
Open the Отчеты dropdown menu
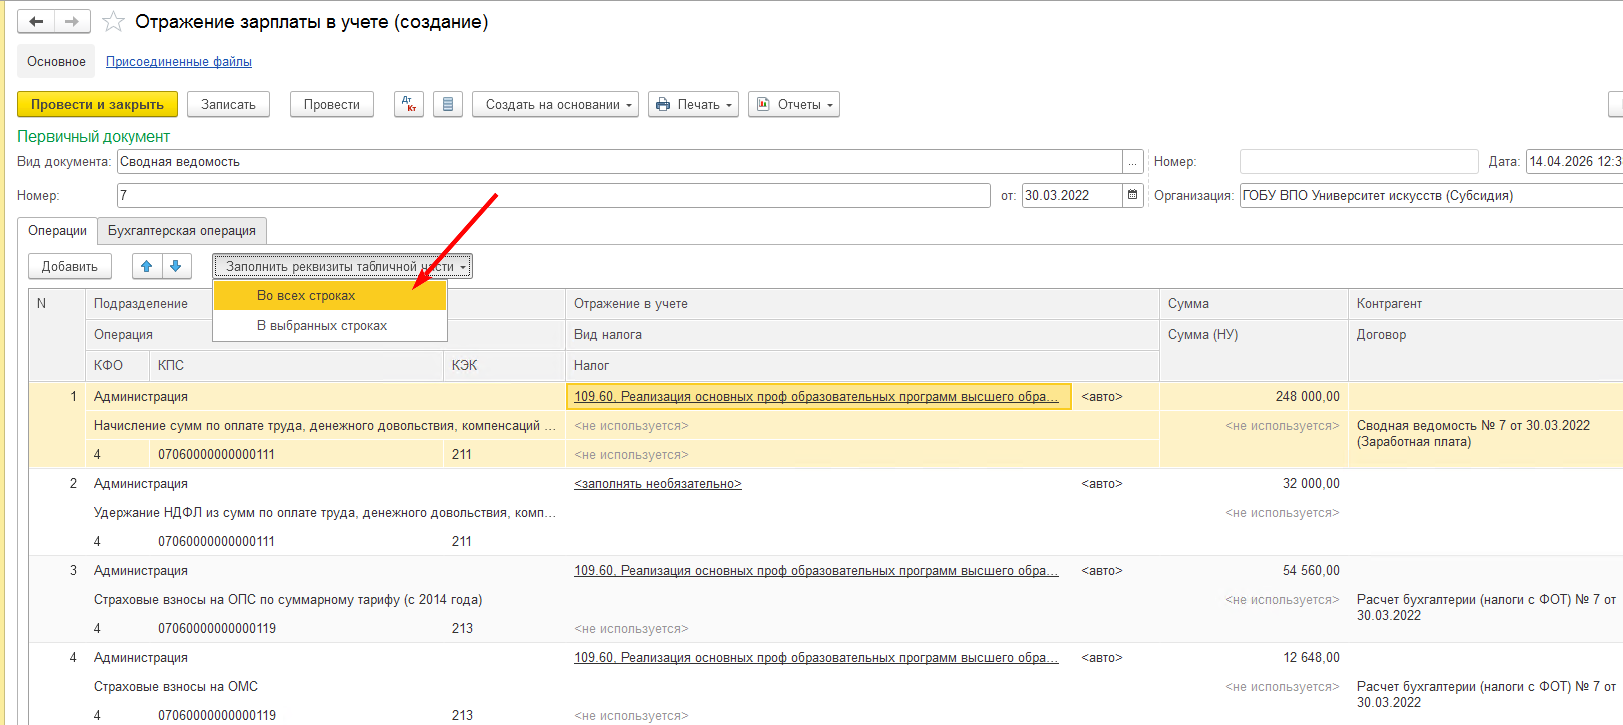point(794,104)
